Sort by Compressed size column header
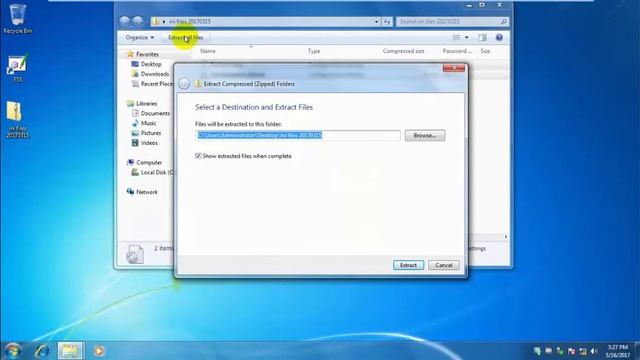The image size is (640, 360). (x=404, y=51)
